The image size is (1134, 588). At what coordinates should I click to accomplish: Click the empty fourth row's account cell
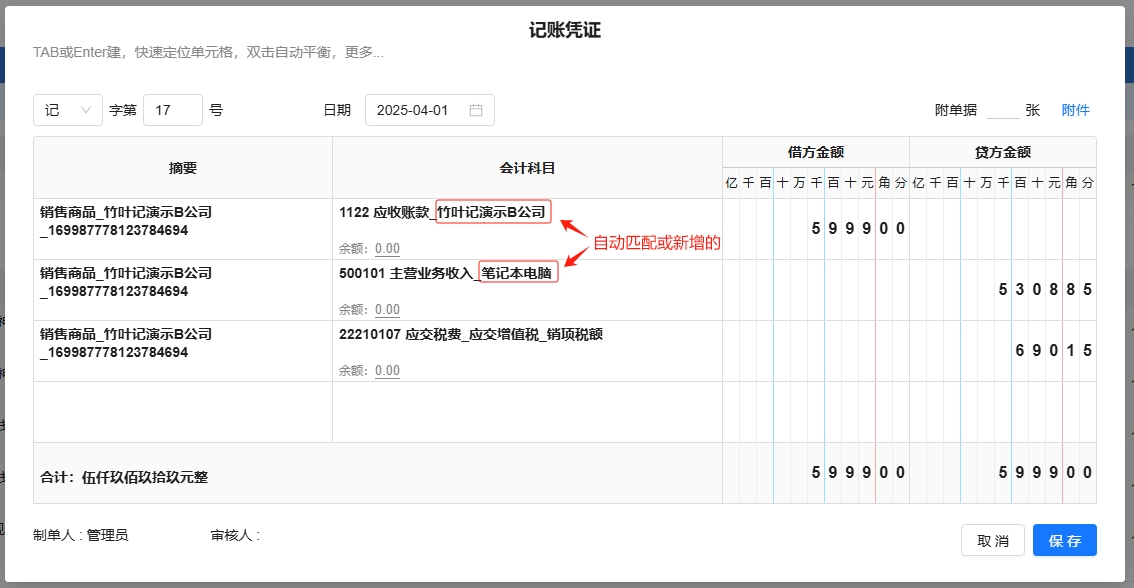[x=527, y=411]
